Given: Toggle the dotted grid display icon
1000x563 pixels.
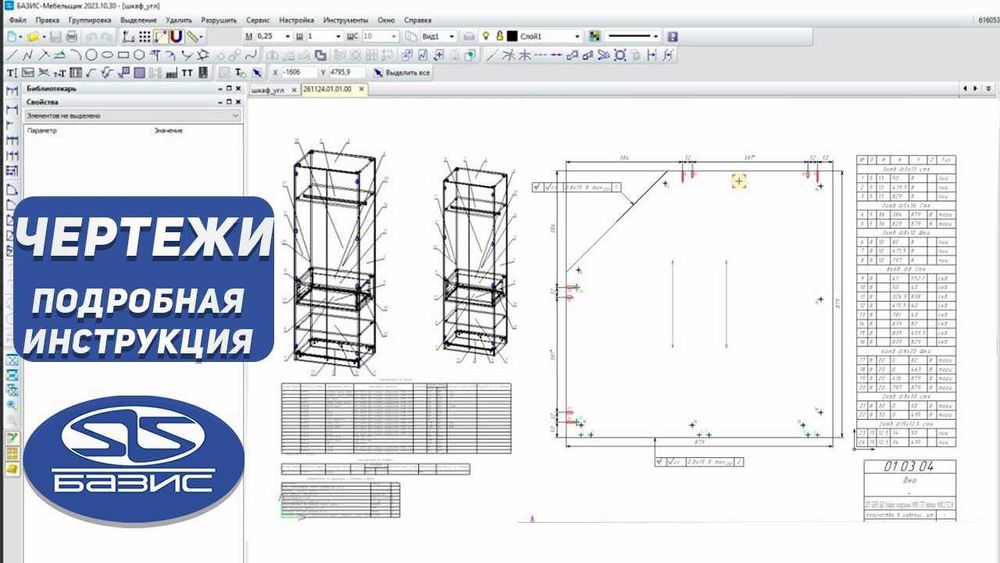Looking at the screenshot, I should 145,37.
